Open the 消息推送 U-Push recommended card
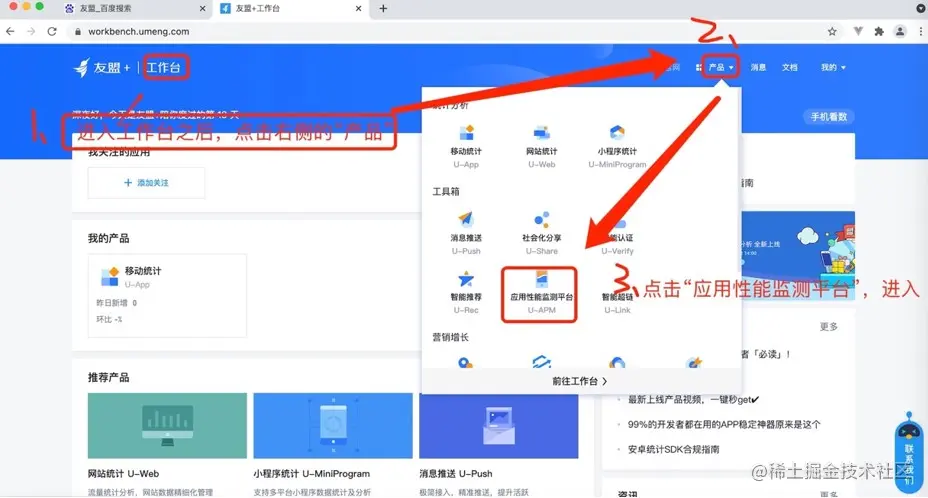Screen dimensions: 928x498 click(x=498, y=444)
